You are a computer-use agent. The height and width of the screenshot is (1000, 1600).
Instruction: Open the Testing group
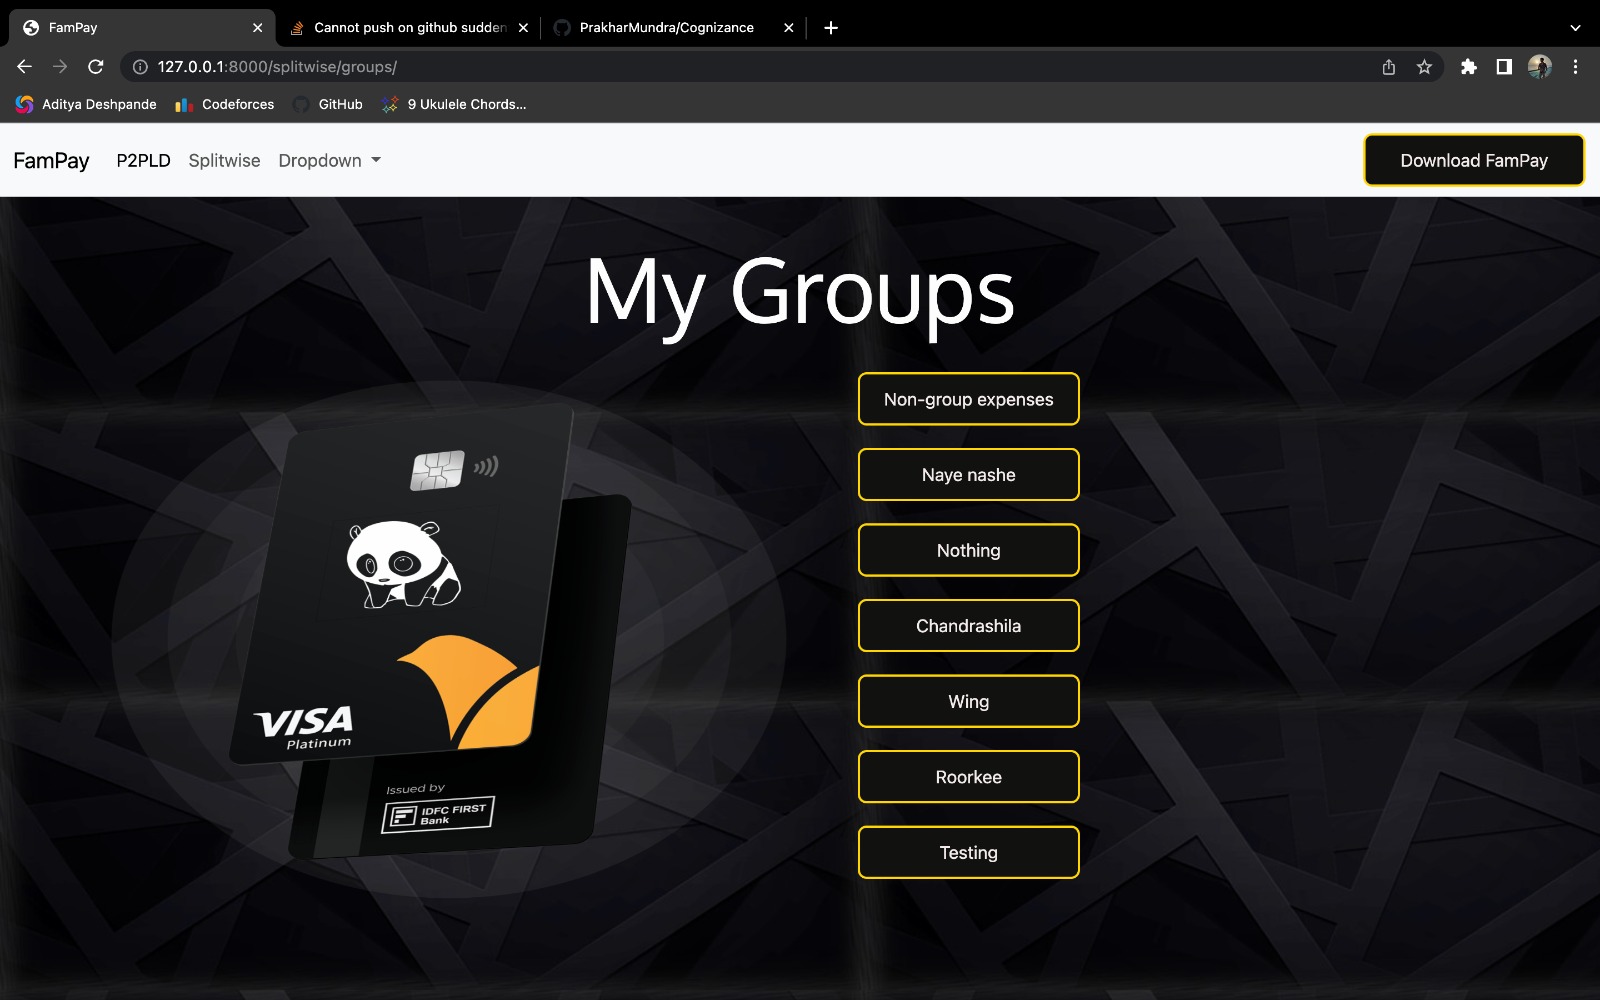969,853
